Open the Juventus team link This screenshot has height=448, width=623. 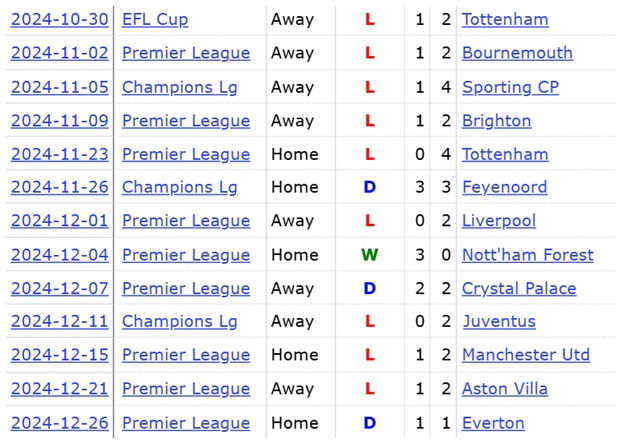(x=498, y=321)
